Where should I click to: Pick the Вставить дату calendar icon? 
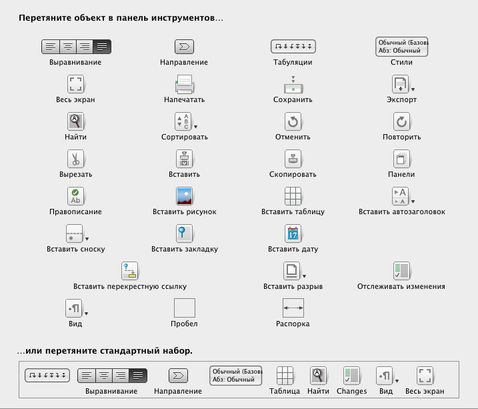point(293,233)
